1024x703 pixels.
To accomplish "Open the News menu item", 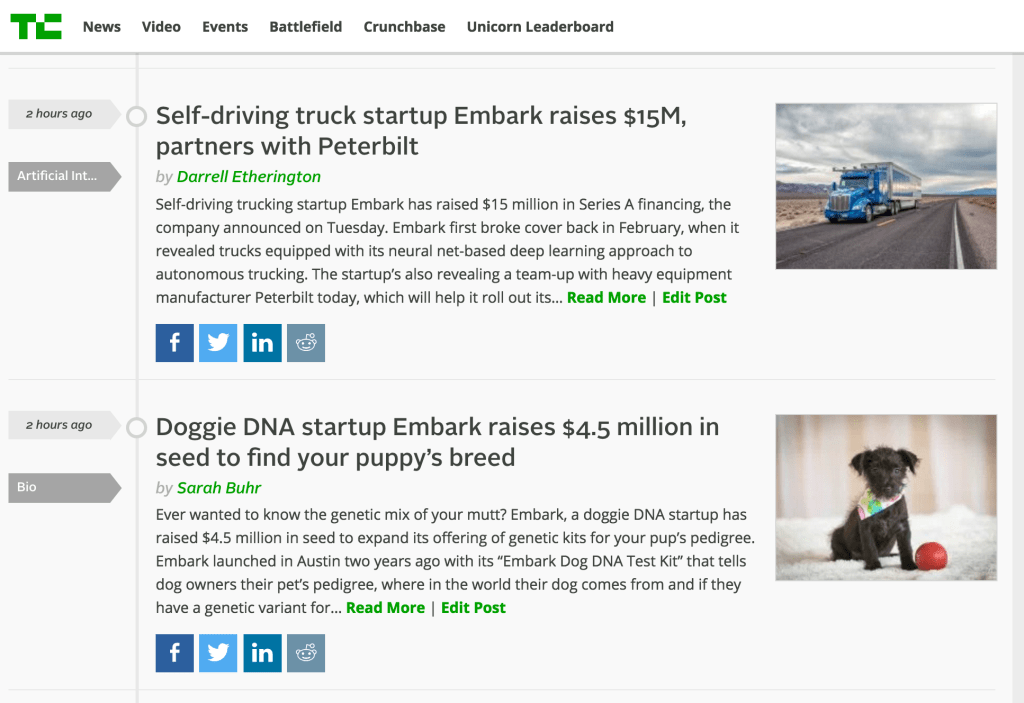I will [102, 27].
